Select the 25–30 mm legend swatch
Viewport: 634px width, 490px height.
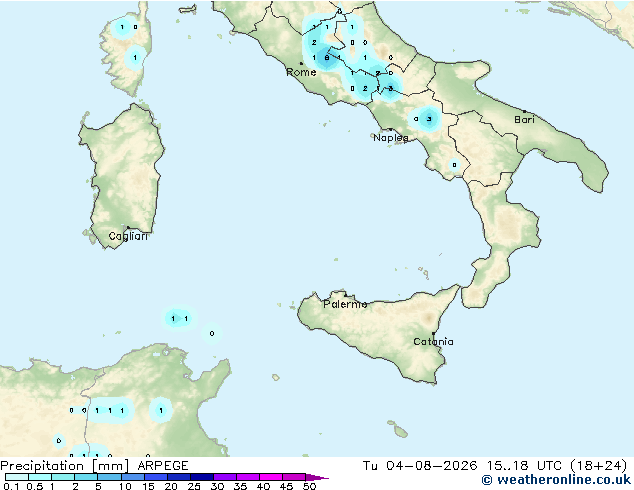(x=201, y=477)
